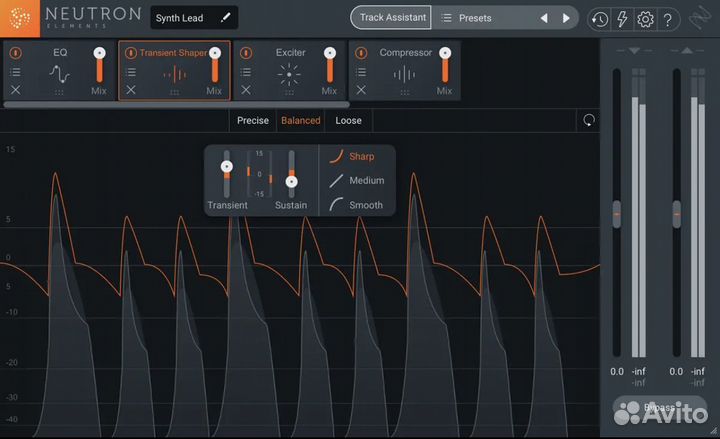
Task: Remove the Compressor module with X
Action: coord(361,90)
